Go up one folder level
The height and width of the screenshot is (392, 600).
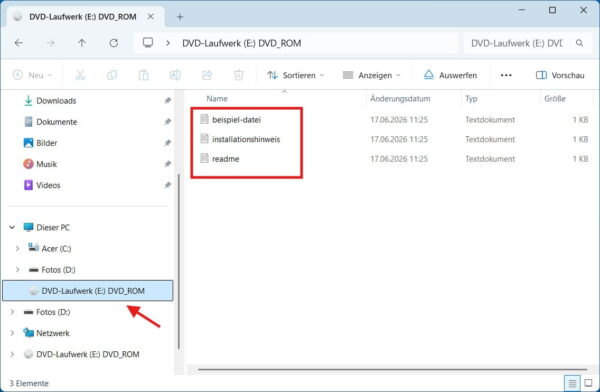tap(82, 43)
